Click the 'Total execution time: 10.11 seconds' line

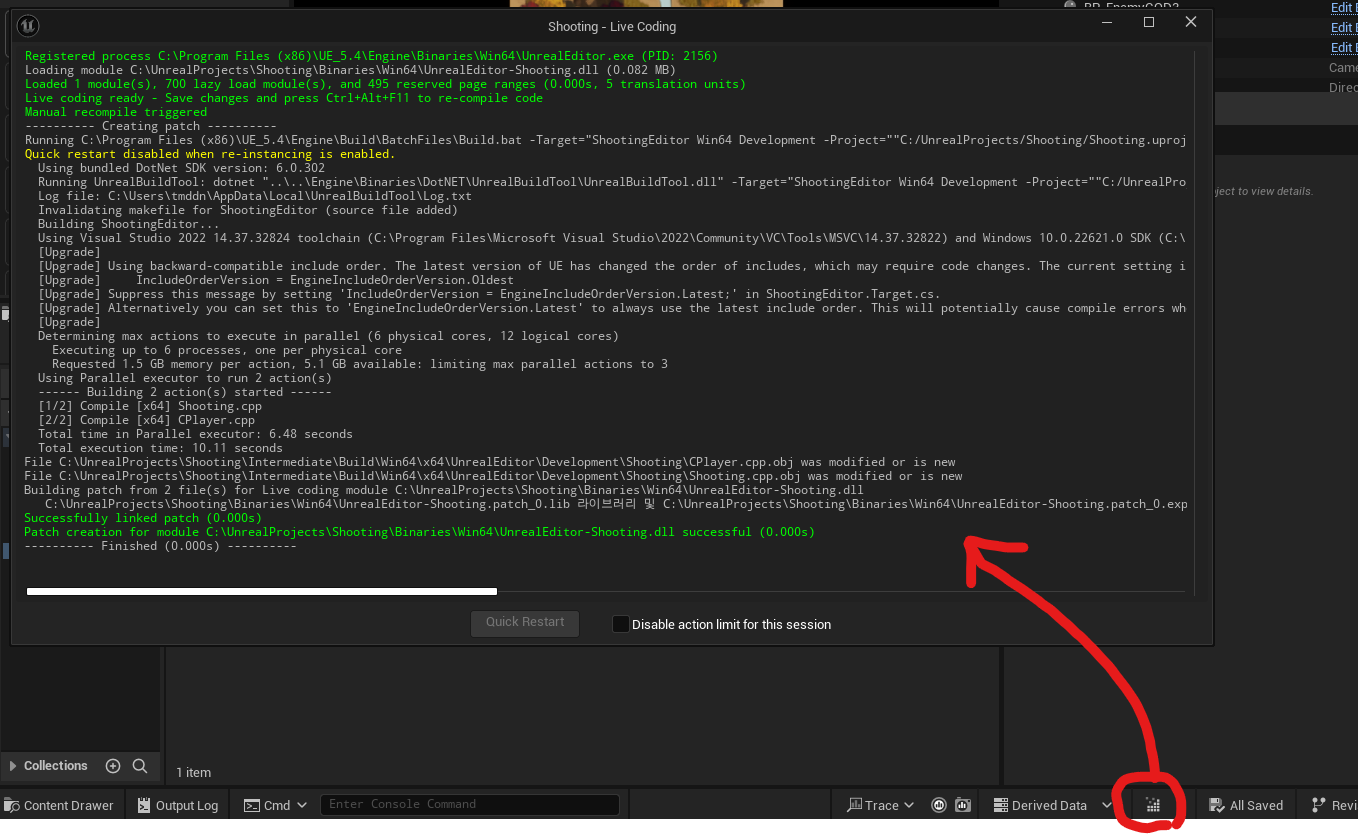click(160, 448)
